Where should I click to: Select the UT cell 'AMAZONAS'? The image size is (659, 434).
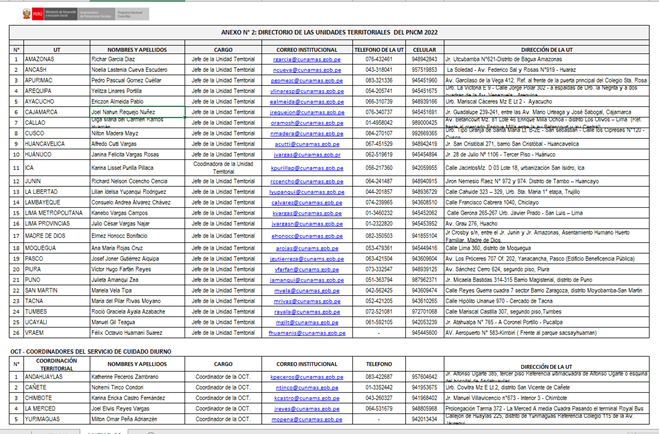click(x=57, y=59)
